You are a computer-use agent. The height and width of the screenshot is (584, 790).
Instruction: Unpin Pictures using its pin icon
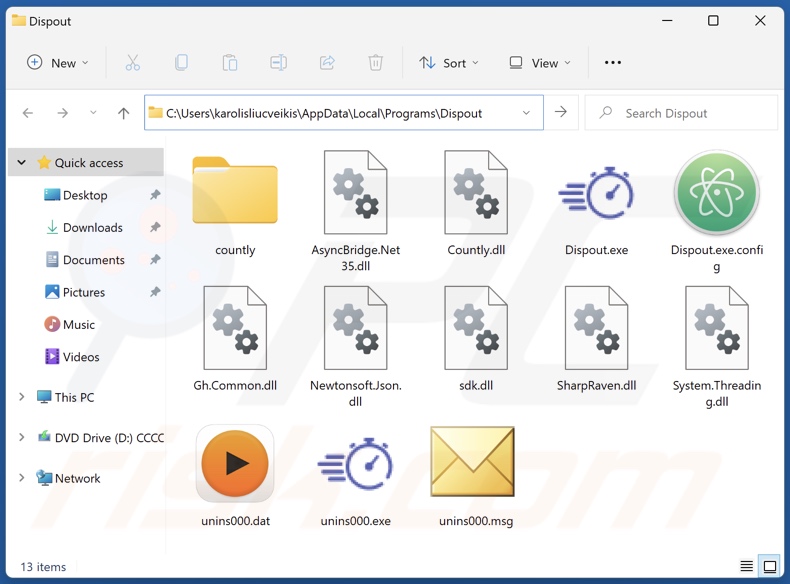[x=155, y=291]
